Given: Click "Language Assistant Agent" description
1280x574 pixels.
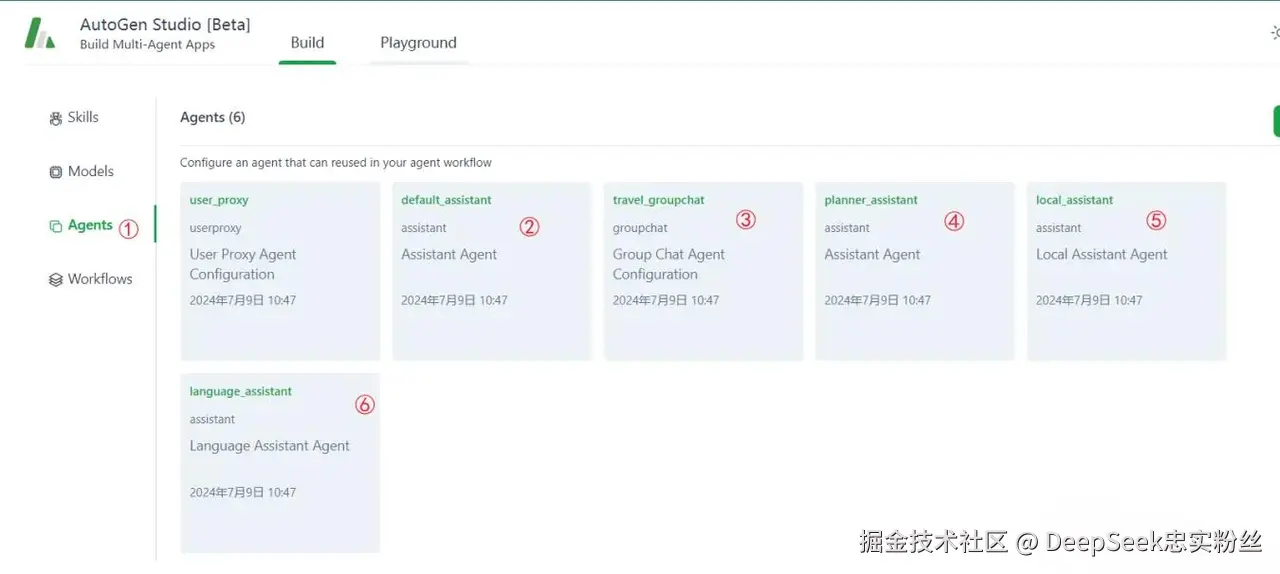Looking at the screenshot, I should coord(270,446).
